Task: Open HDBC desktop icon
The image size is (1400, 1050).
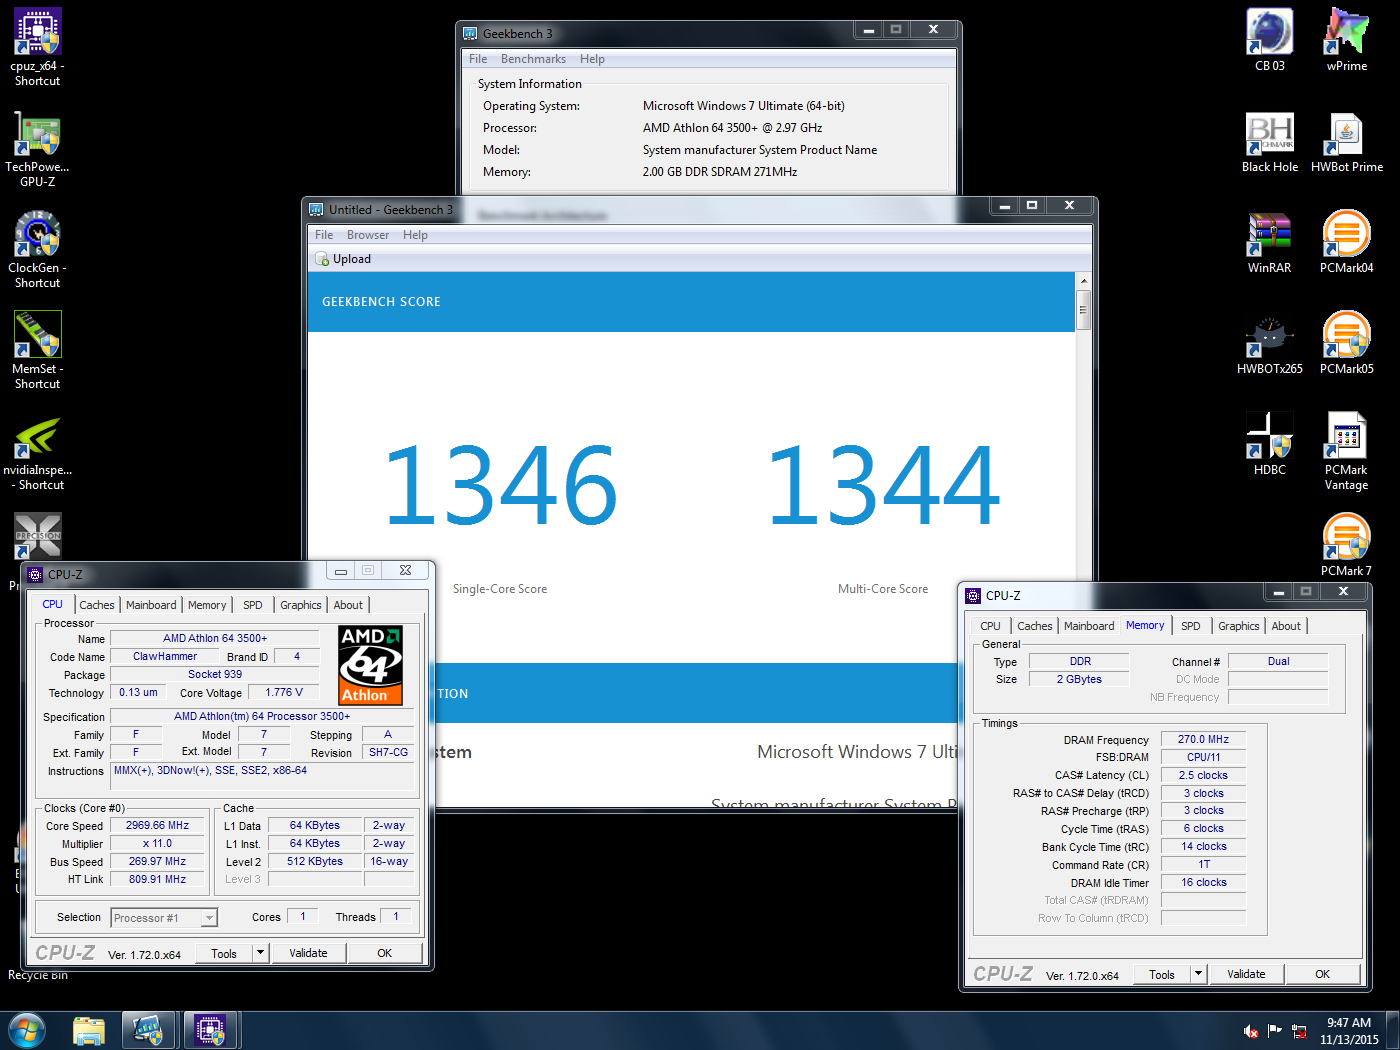Action: pyautogui.click(x=1270, y=445)
